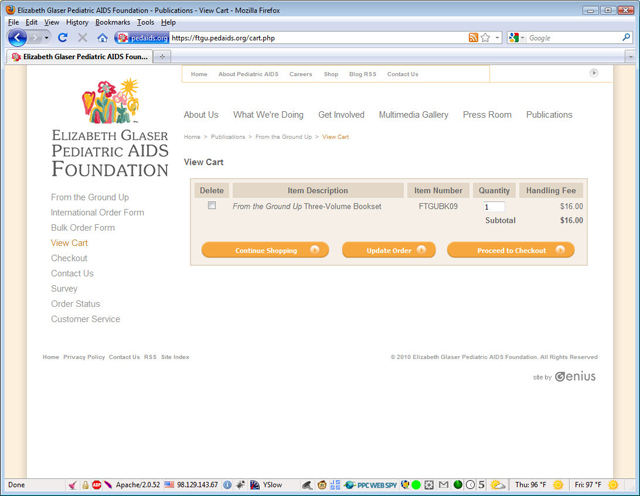Open the About Us main navigation link
640x496 pixels.
point(201,115)
